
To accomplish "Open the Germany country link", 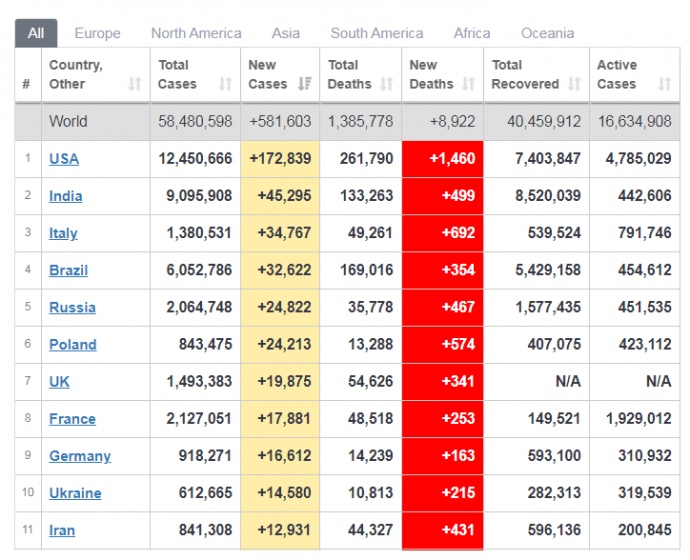I will pos(80,456).
